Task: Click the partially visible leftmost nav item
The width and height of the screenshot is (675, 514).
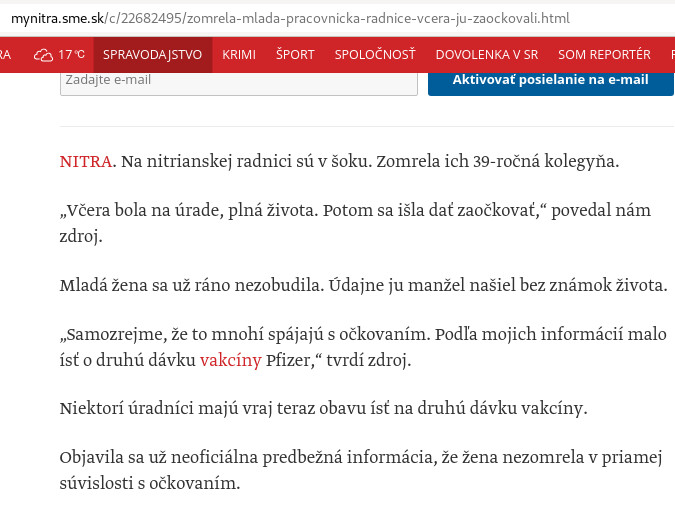Action: click(5, 55)
